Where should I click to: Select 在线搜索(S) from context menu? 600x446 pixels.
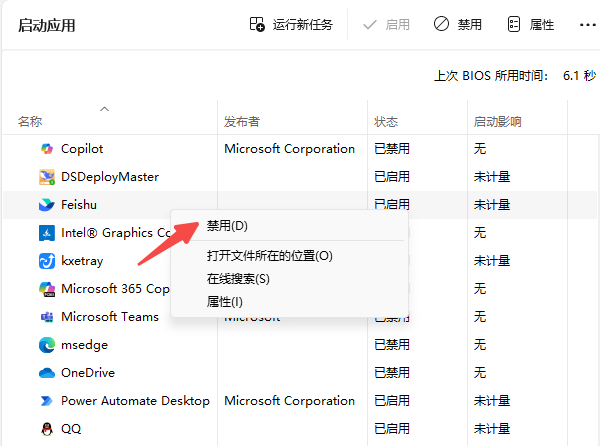[238, 279]
